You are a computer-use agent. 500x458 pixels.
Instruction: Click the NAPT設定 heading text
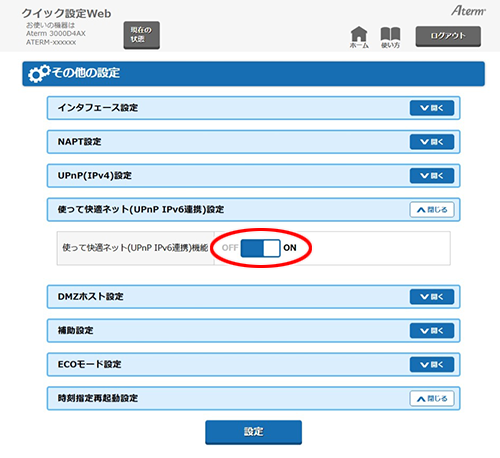79,142
